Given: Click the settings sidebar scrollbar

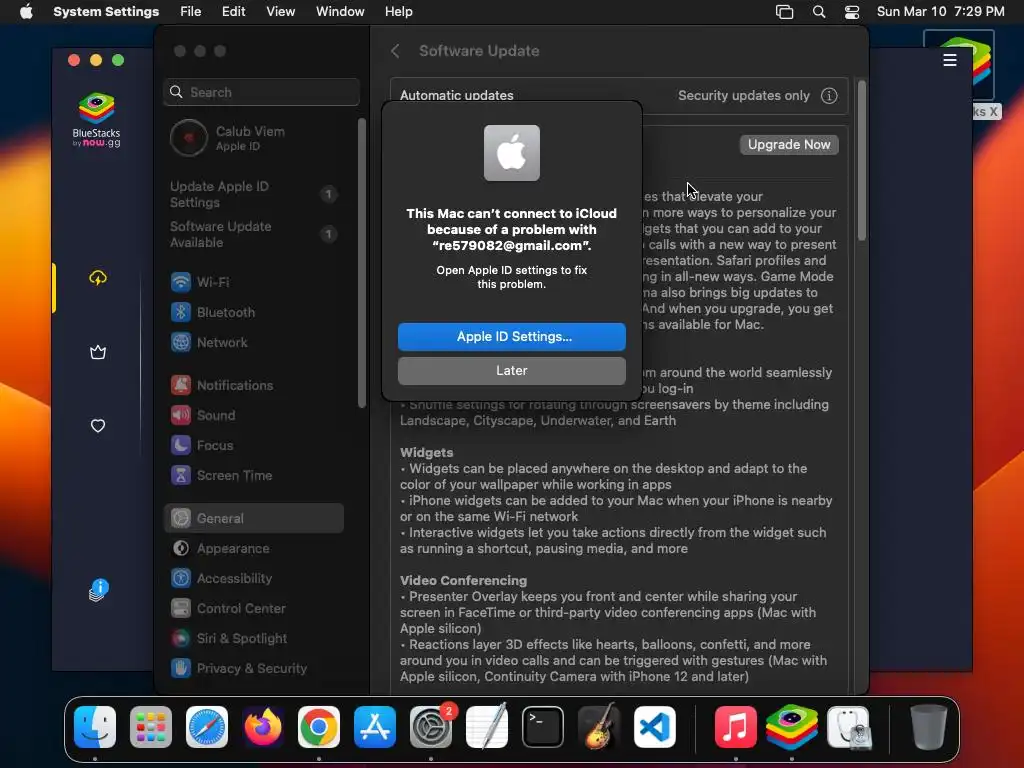Looking at the screenshot, I should 362,263.
